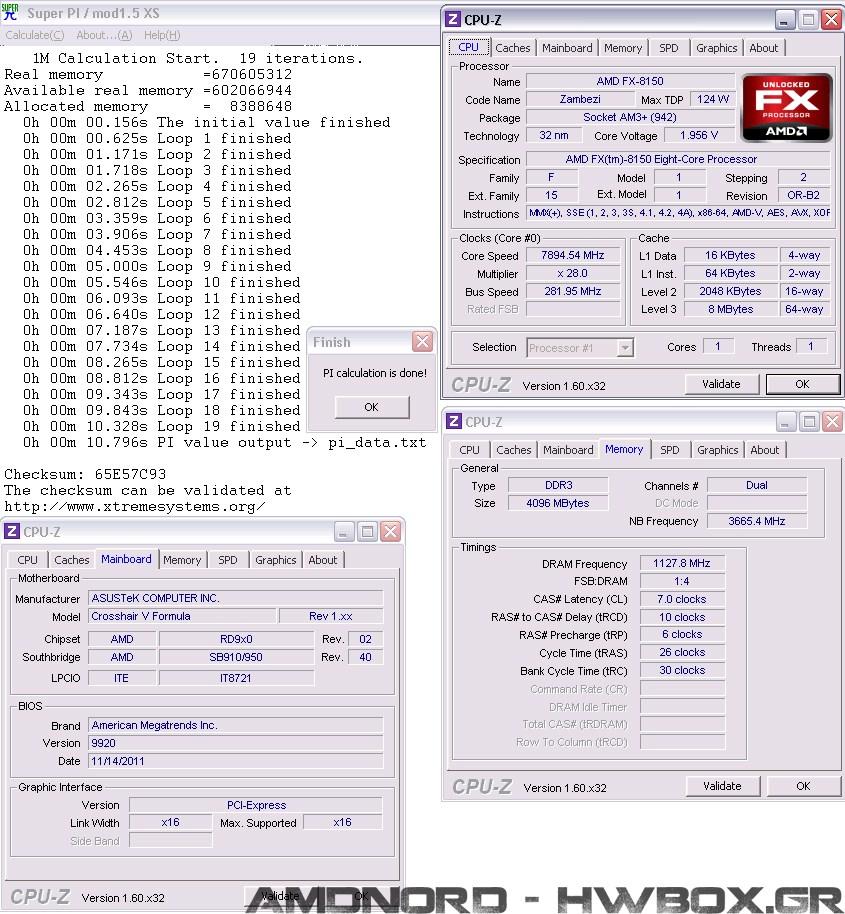The width and height of the screenshot is (845, 914).
Task: Open the Calculate menu in Super PI
Action: [34, 35]
